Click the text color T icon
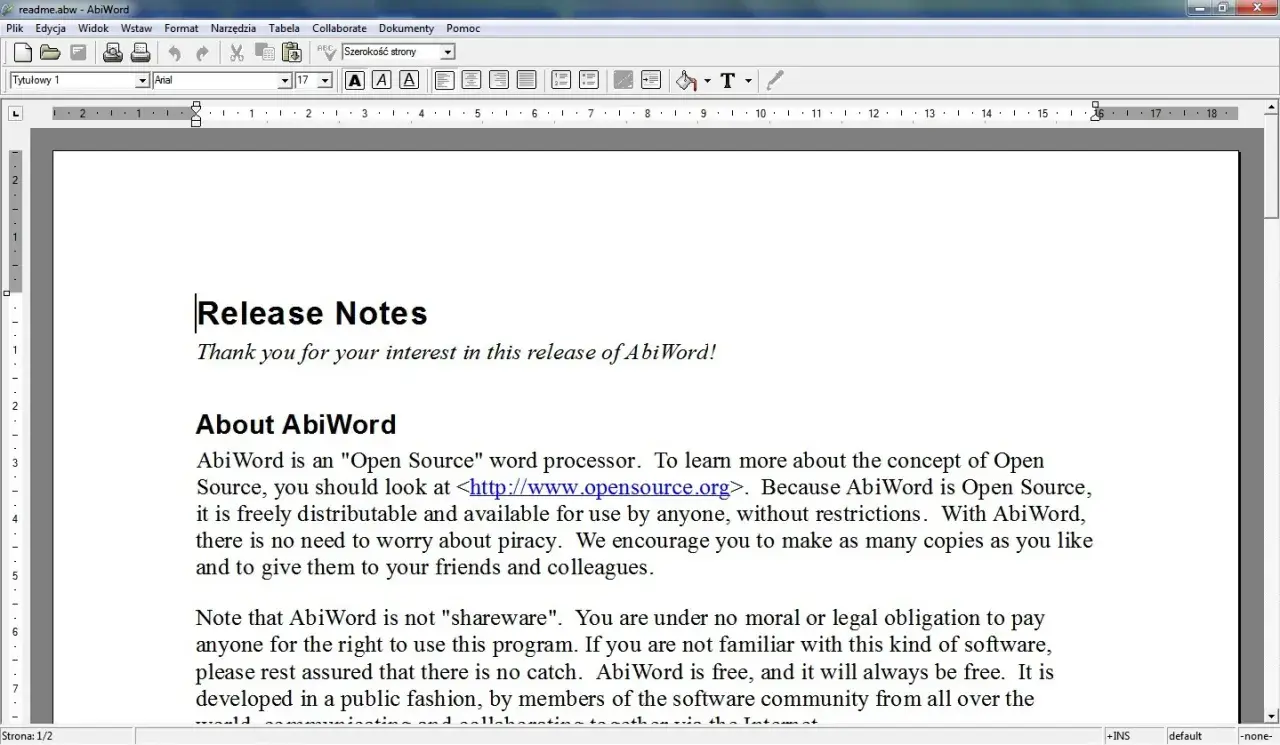The image size is (1280, 745). 728,80
